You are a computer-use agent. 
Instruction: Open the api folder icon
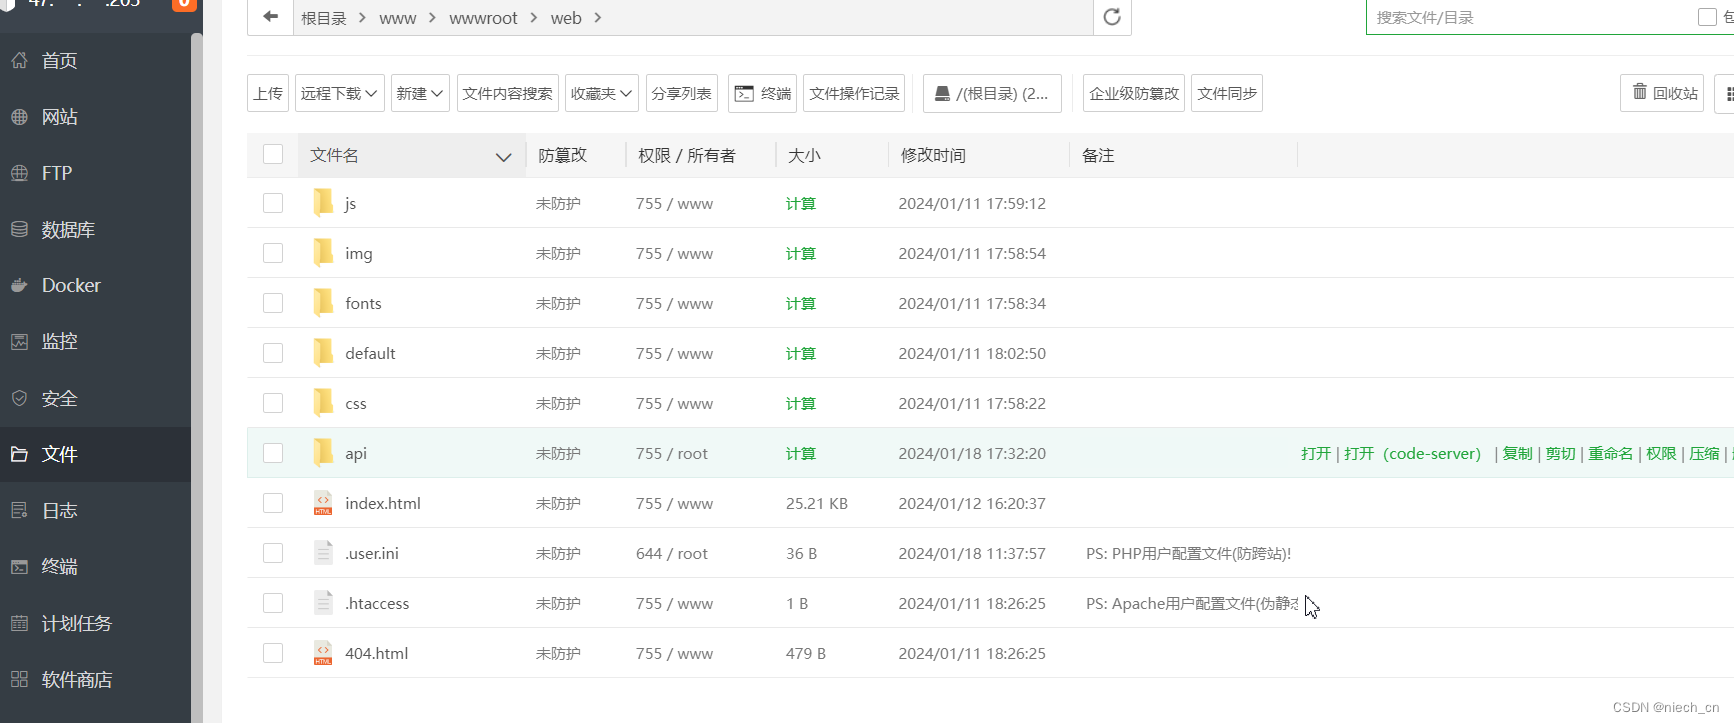(323, 453)
